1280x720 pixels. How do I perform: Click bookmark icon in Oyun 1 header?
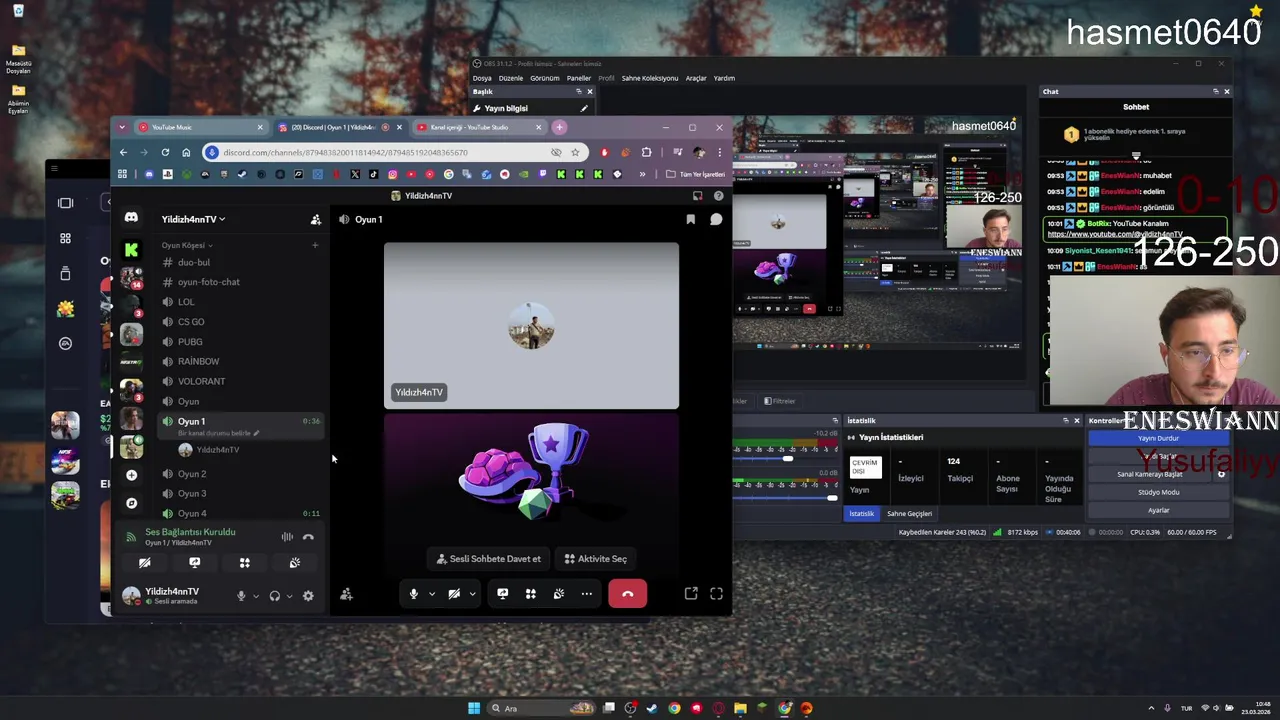pyautogui.click(x=690, y=219)
